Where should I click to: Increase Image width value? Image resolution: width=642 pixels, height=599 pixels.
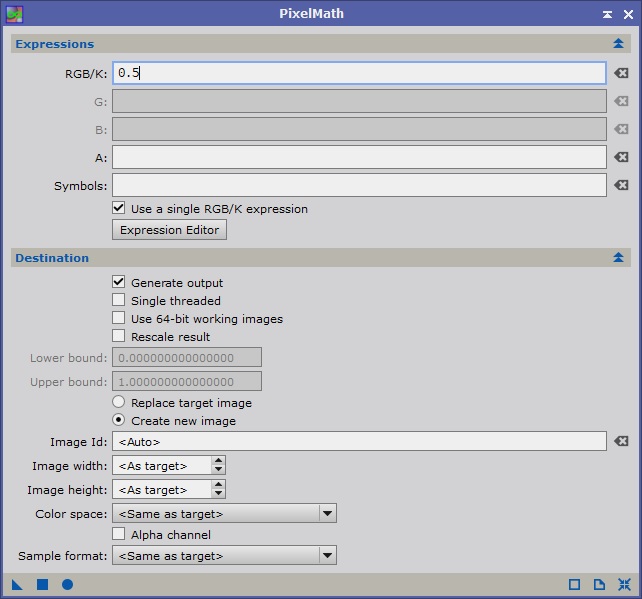[219, 461]
